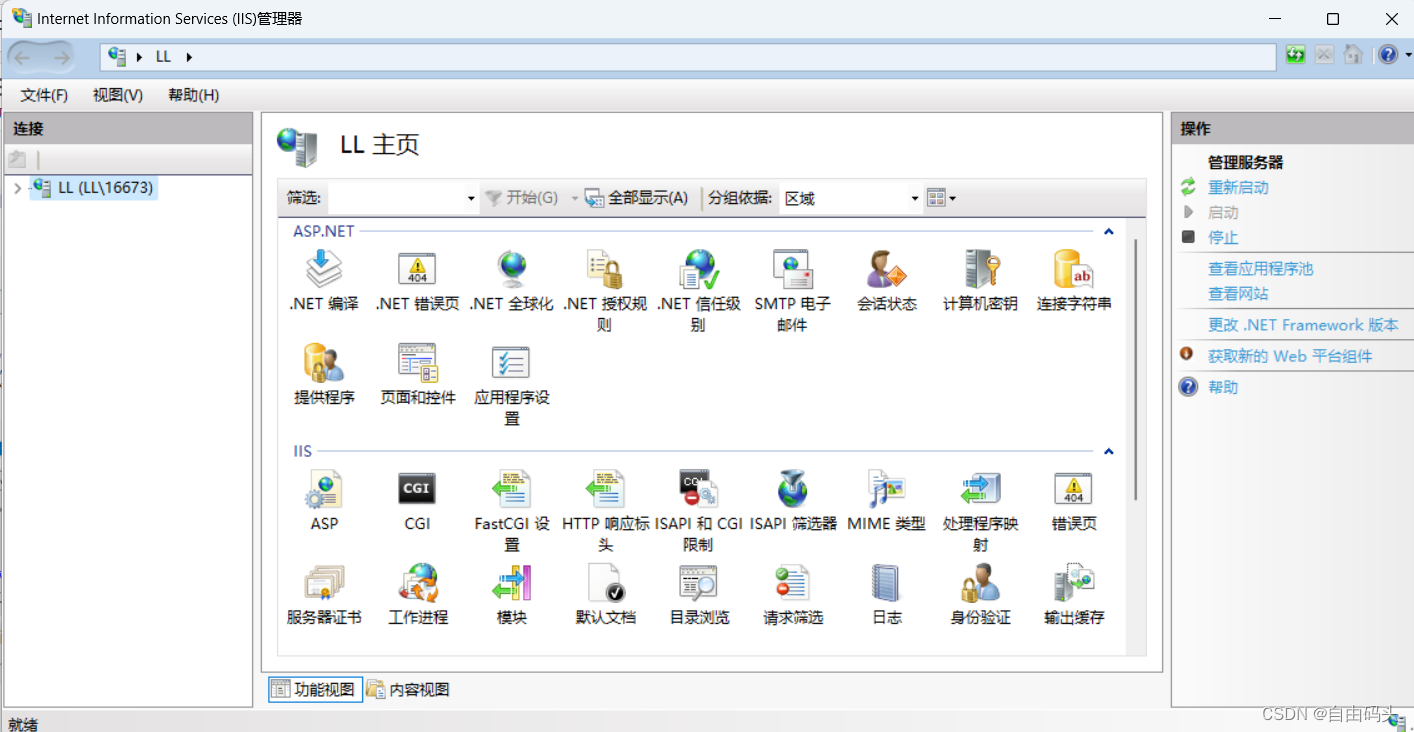
Task: Click inside the 筛选 filter input field
Action: (x=396, y=198)
